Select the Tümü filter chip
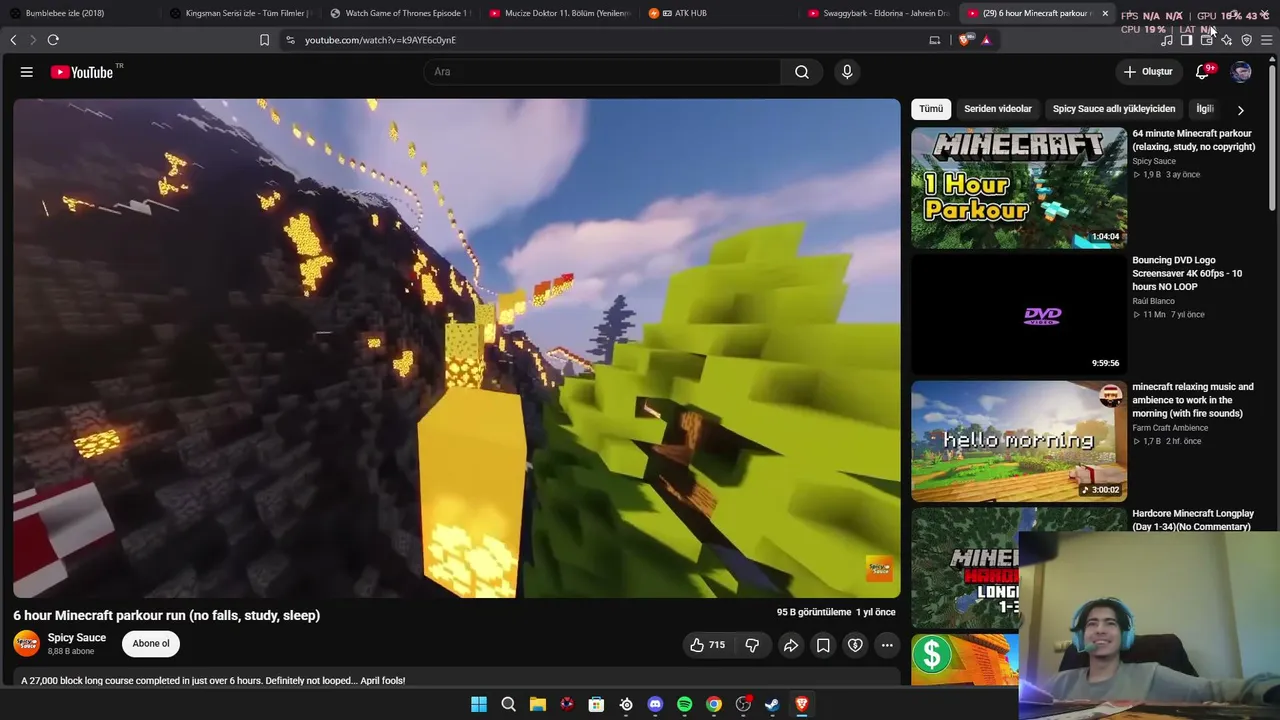This screenshot has width=1280, height=720. coord(931,109)
